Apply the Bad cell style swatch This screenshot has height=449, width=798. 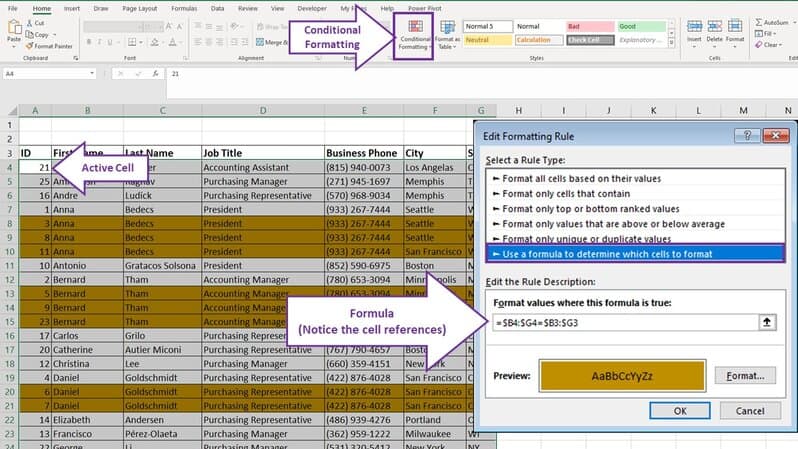click(590, 26)
